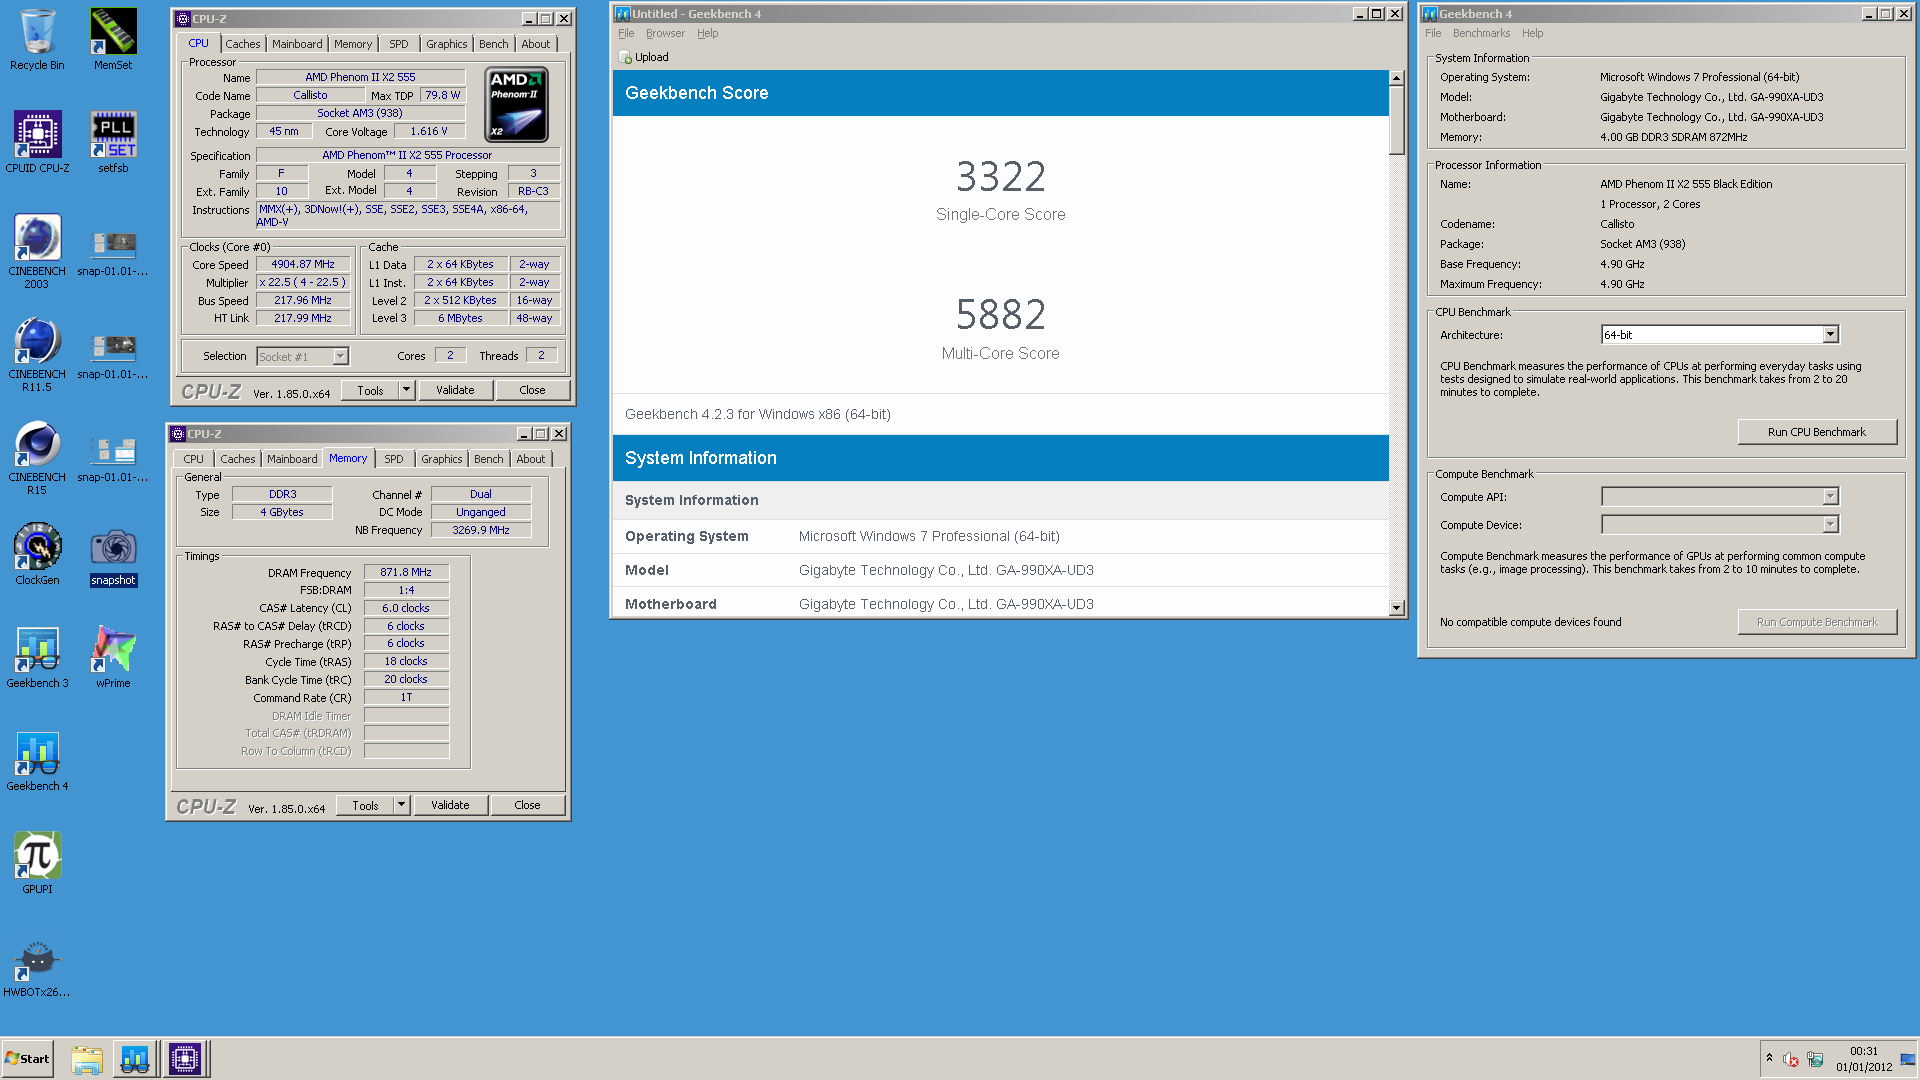Click Validate in Memory CPU-Z window
The width and height of the screenshot is (1920, 1080).
click(450, 805)
